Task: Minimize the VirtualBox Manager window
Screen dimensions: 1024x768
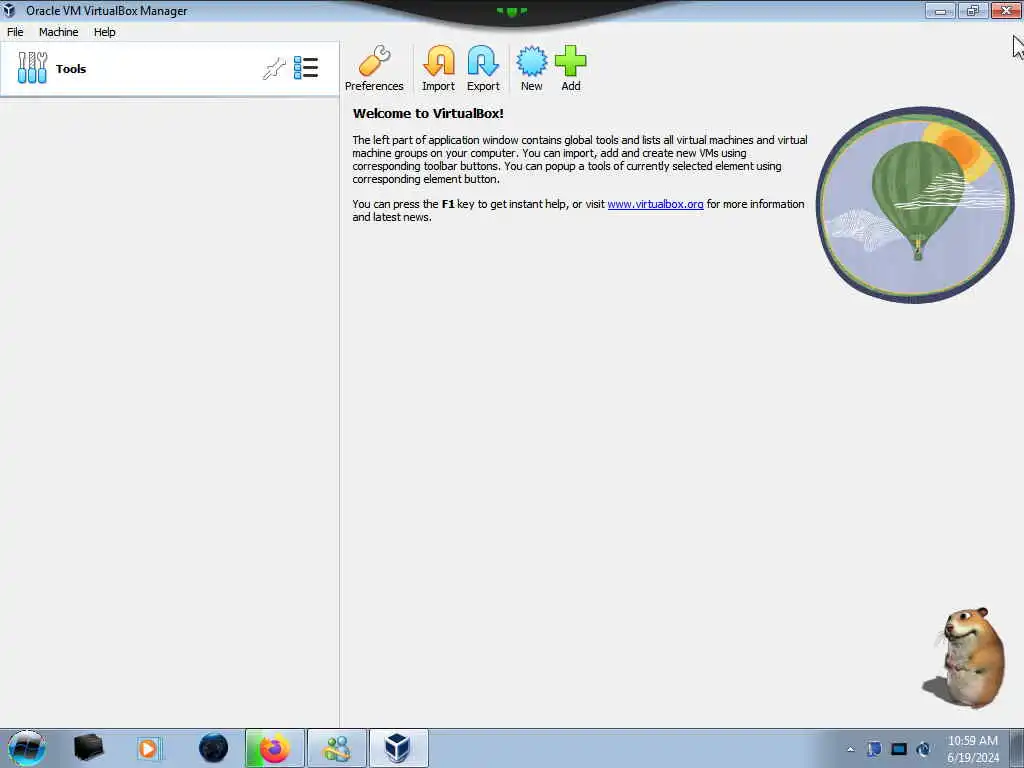Action: coord(940,10)
